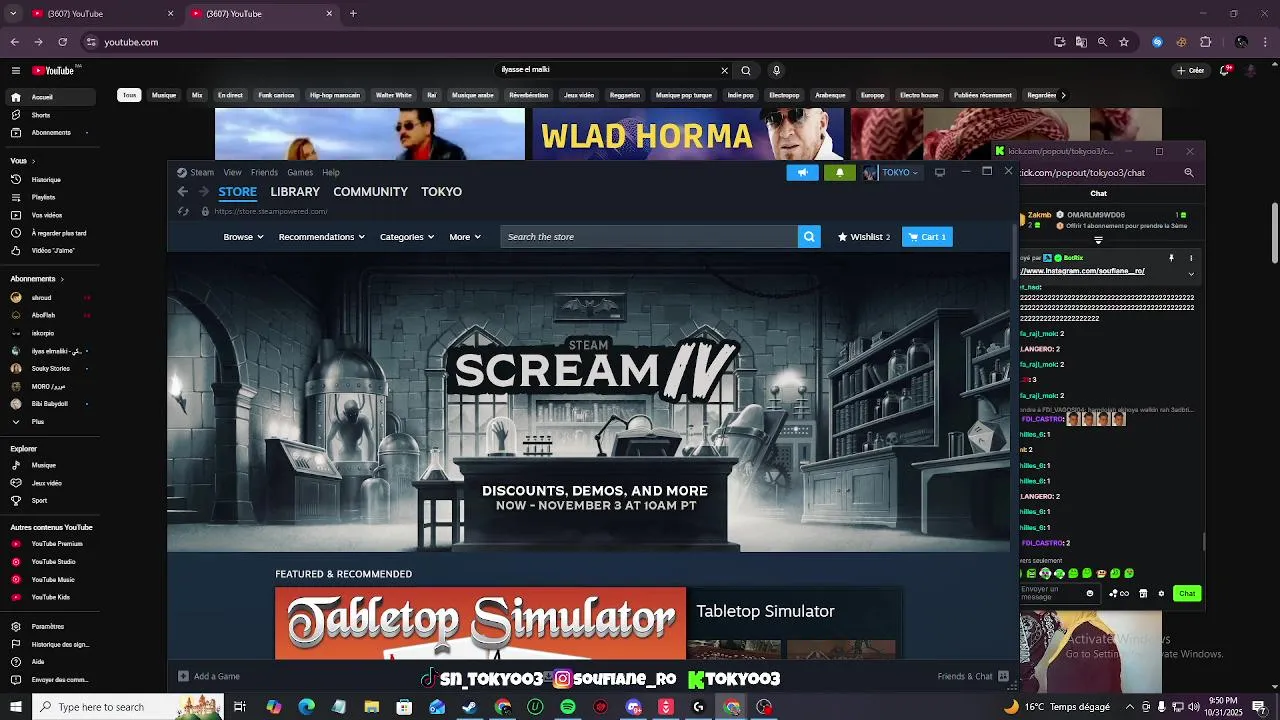The width and height of the screenshot is (1280, 720).
Task: Start YouTube voice search microphone
Action: point(776,70)
